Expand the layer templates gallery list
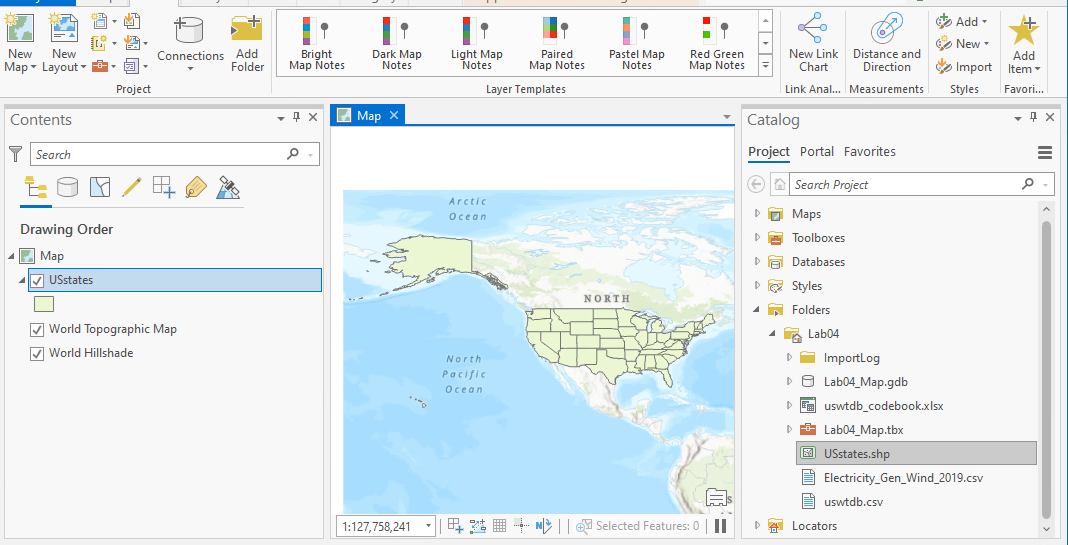 [766, 65]
